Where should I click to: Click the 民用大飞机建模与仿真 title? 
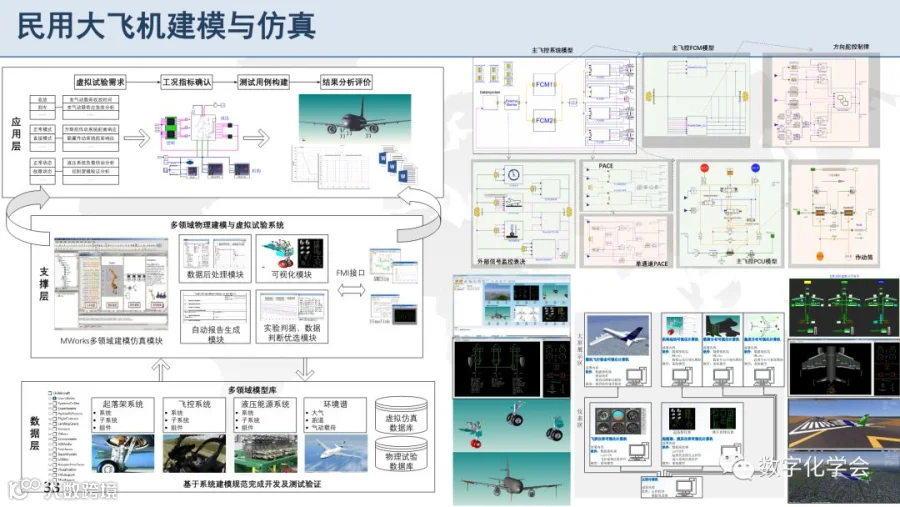[167, 26]
